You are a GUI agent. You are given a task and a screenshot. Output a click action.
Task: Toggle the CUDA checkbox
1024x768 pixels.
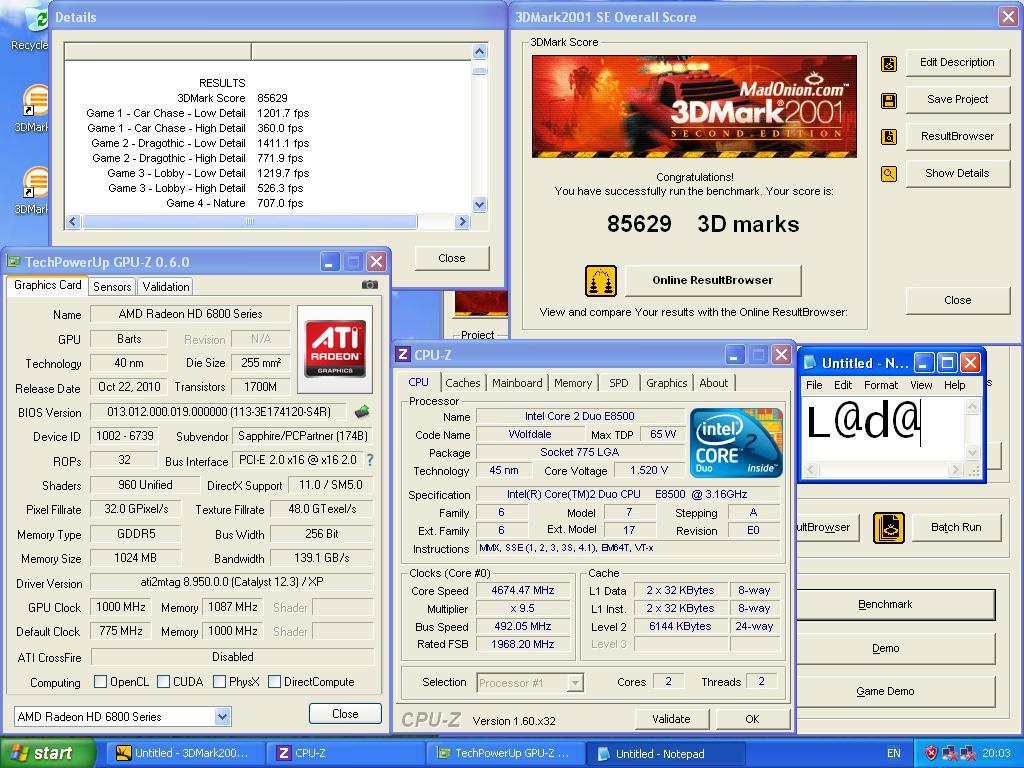coord(163,682)
